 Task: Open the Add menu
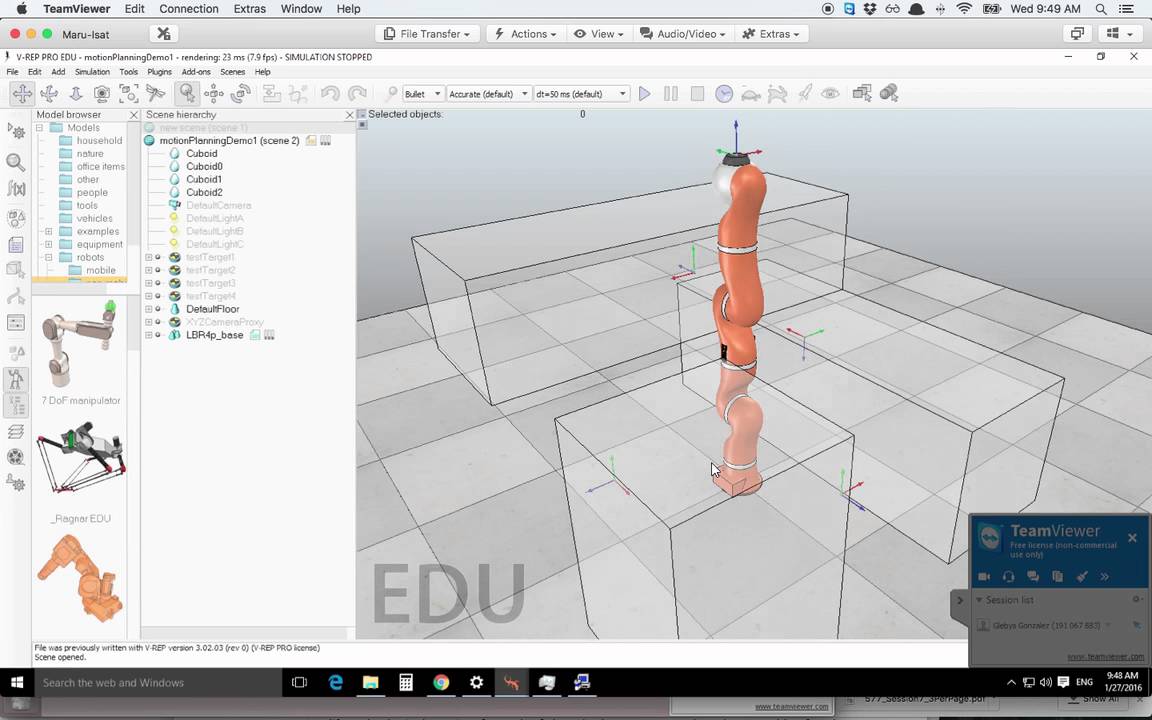coord(58,72)
